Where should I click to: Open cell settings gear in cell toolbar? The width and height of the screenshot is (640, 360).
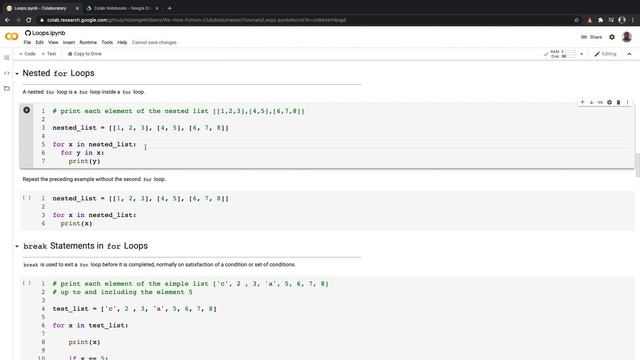click(x=609, y=102)
